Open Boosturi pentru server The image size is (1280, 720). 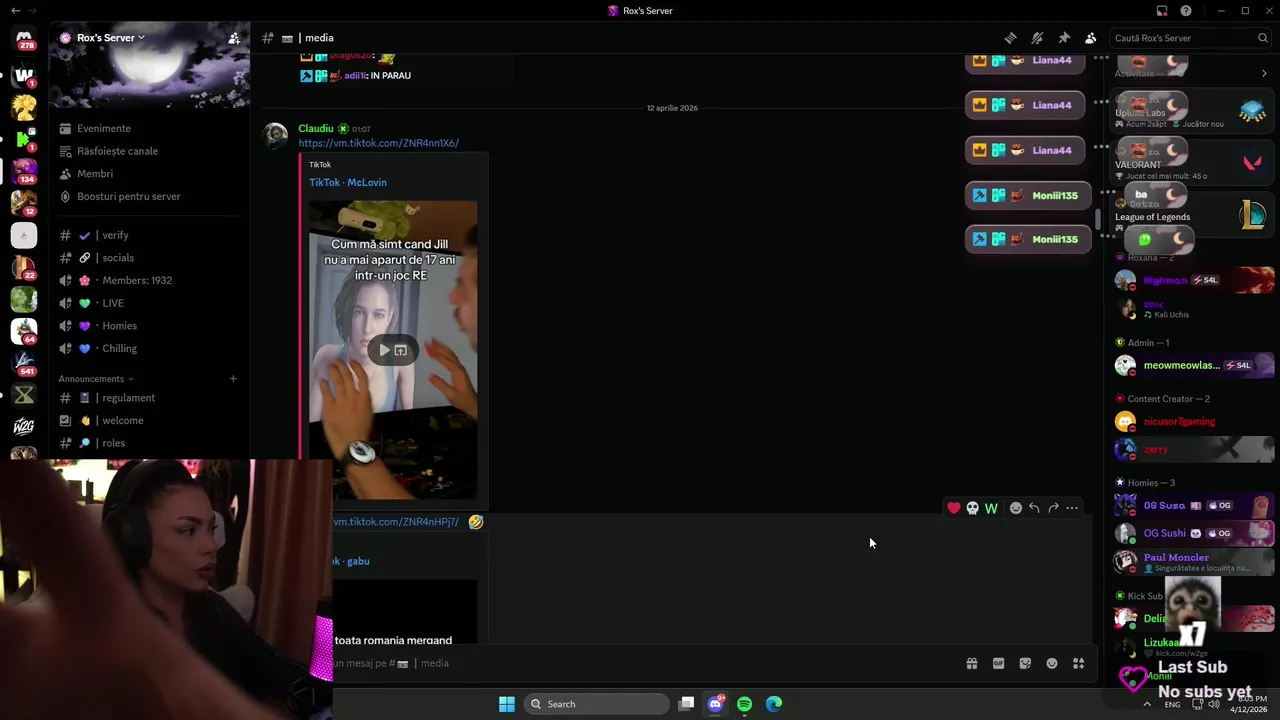129,196
